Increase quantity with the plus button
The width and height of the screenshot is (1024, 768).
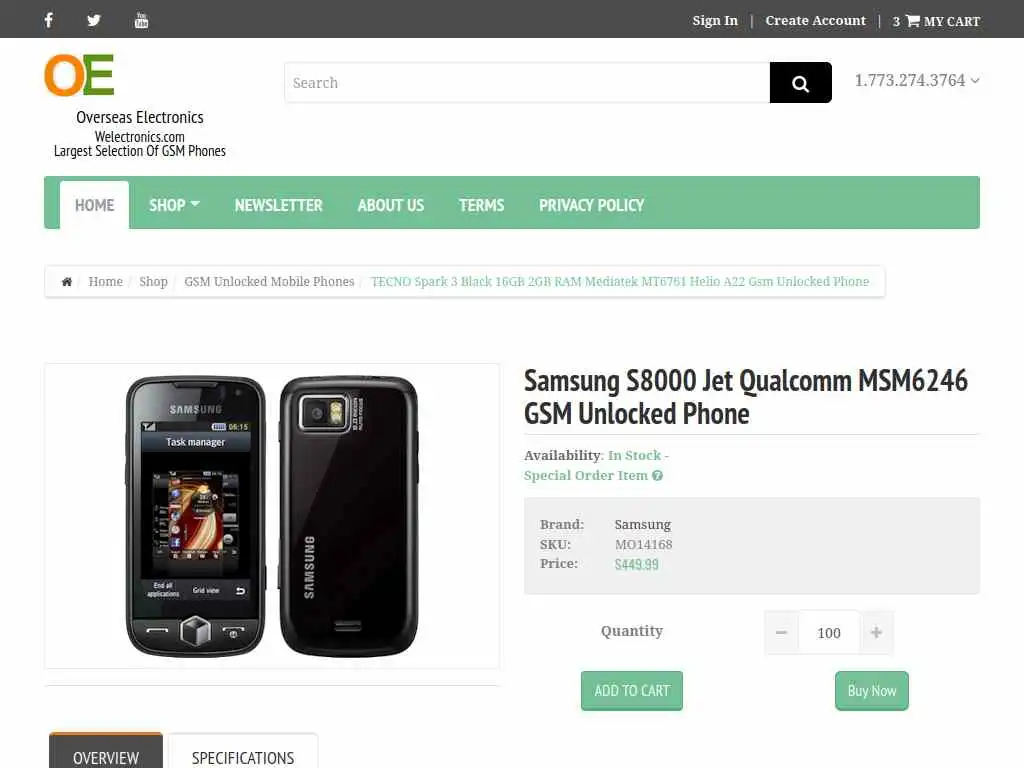point(876,632)
